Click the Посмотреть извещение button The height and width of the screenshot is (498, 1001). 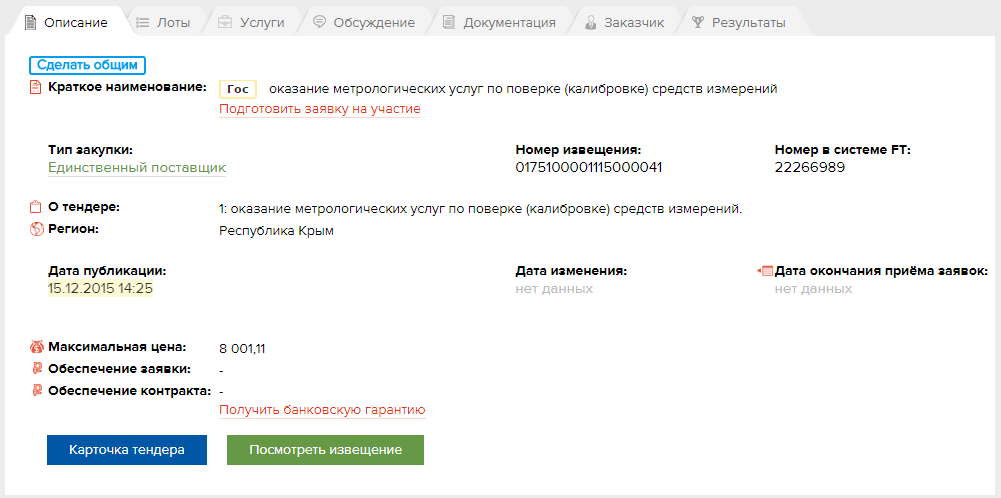point(326,449)
